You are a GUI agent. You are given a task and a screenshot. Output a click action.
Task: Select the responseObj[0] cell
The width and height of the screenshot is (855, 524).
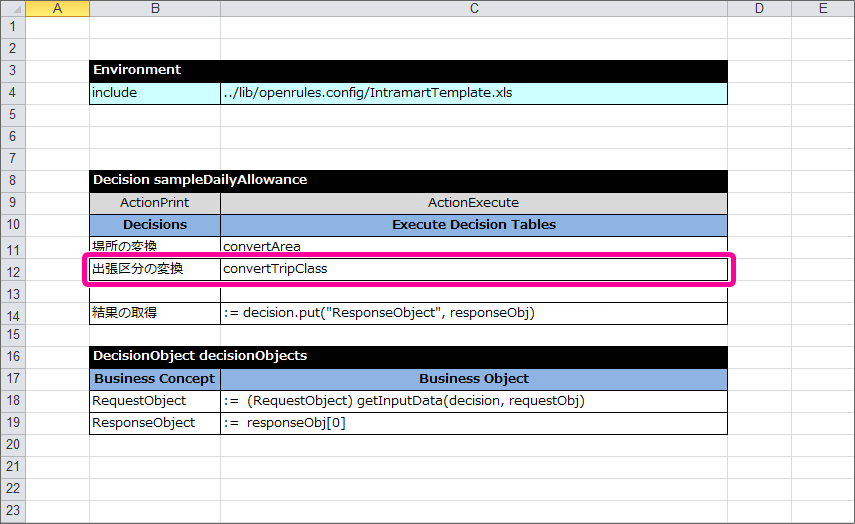tap(473, 423)
